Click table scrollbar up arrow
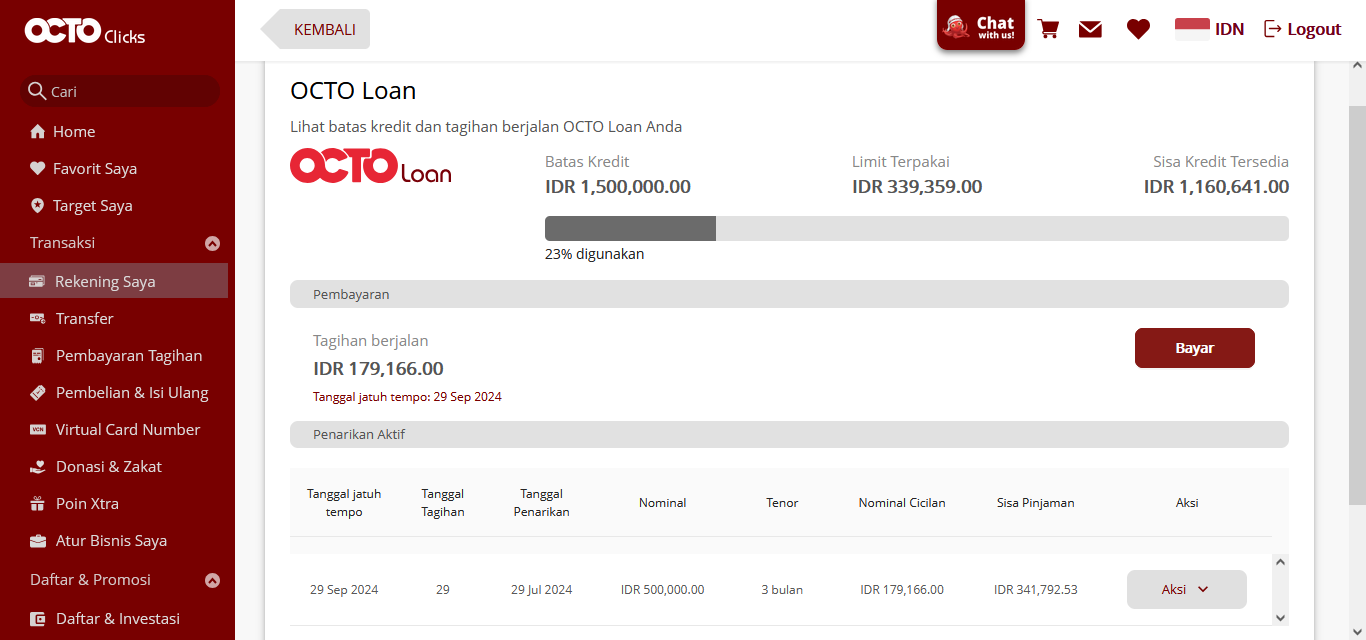Image resolution: width=1366 pixels, height=640 pixels. [x=1281, y=562]
